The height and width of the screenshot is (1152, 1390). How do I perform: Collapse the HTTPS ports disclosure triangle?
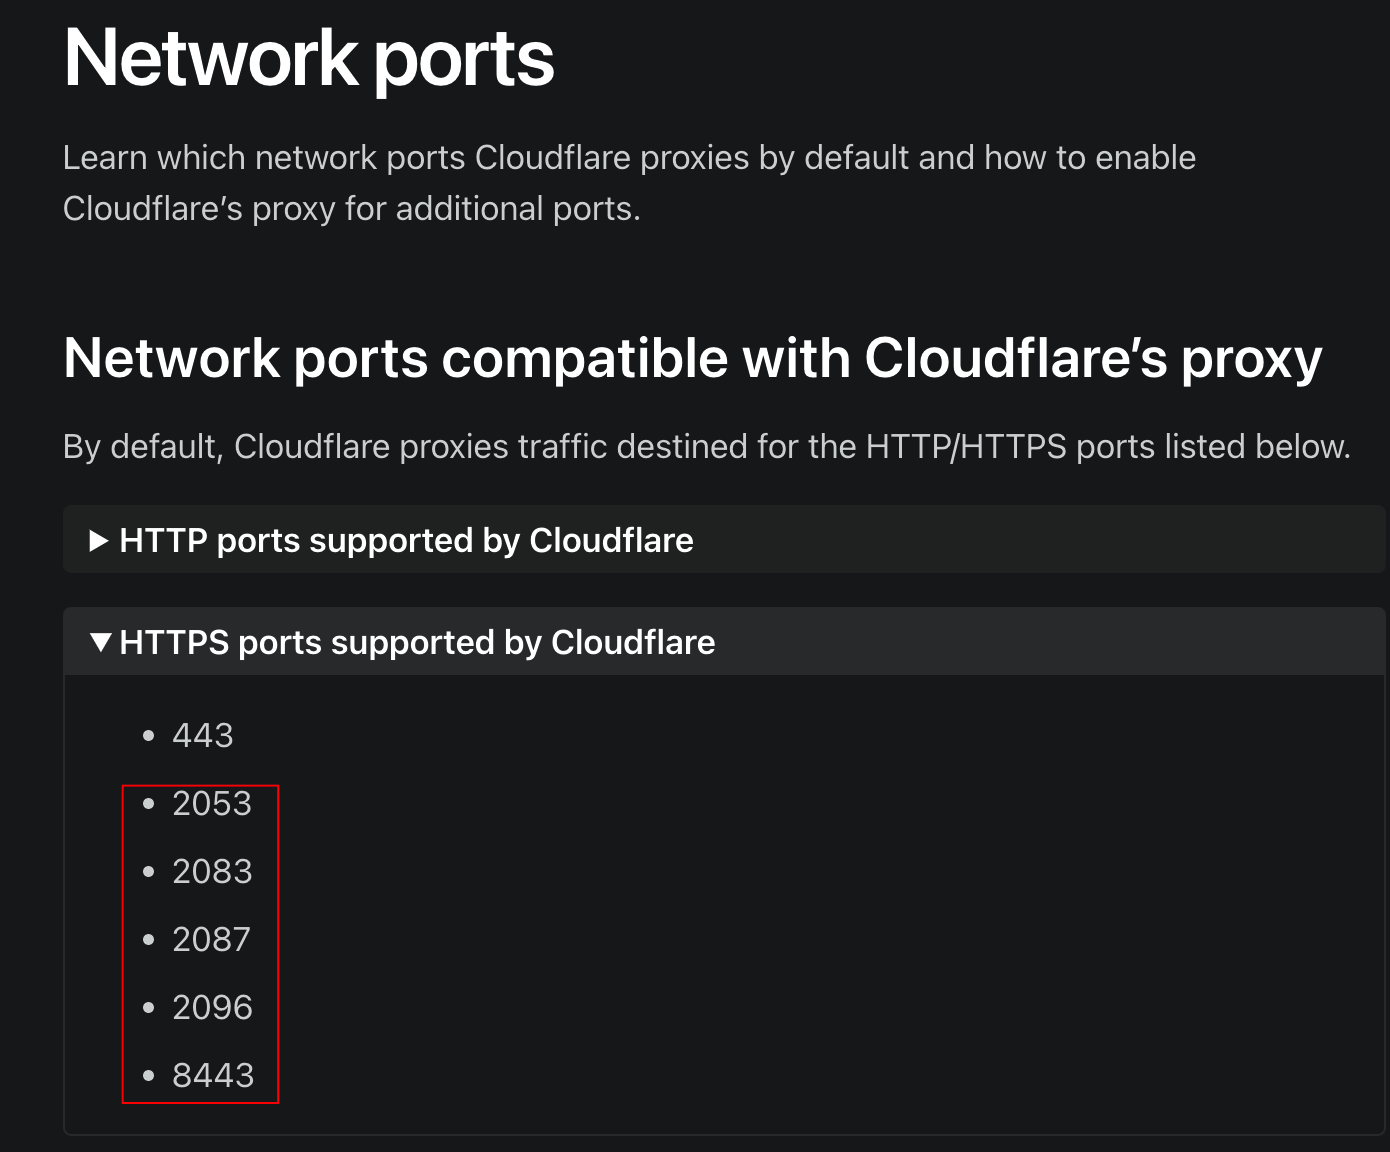pos(100,642)
